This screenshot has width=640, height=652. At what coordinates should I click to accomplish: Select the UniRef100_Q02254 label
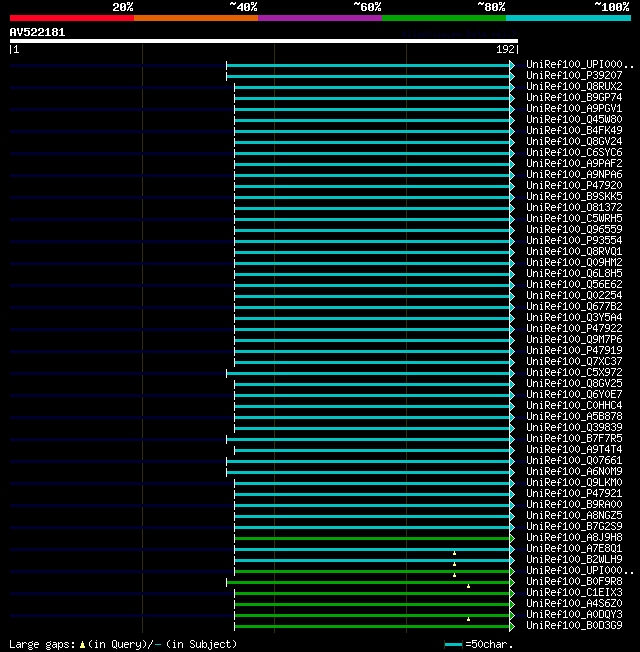tap(574, 296)
